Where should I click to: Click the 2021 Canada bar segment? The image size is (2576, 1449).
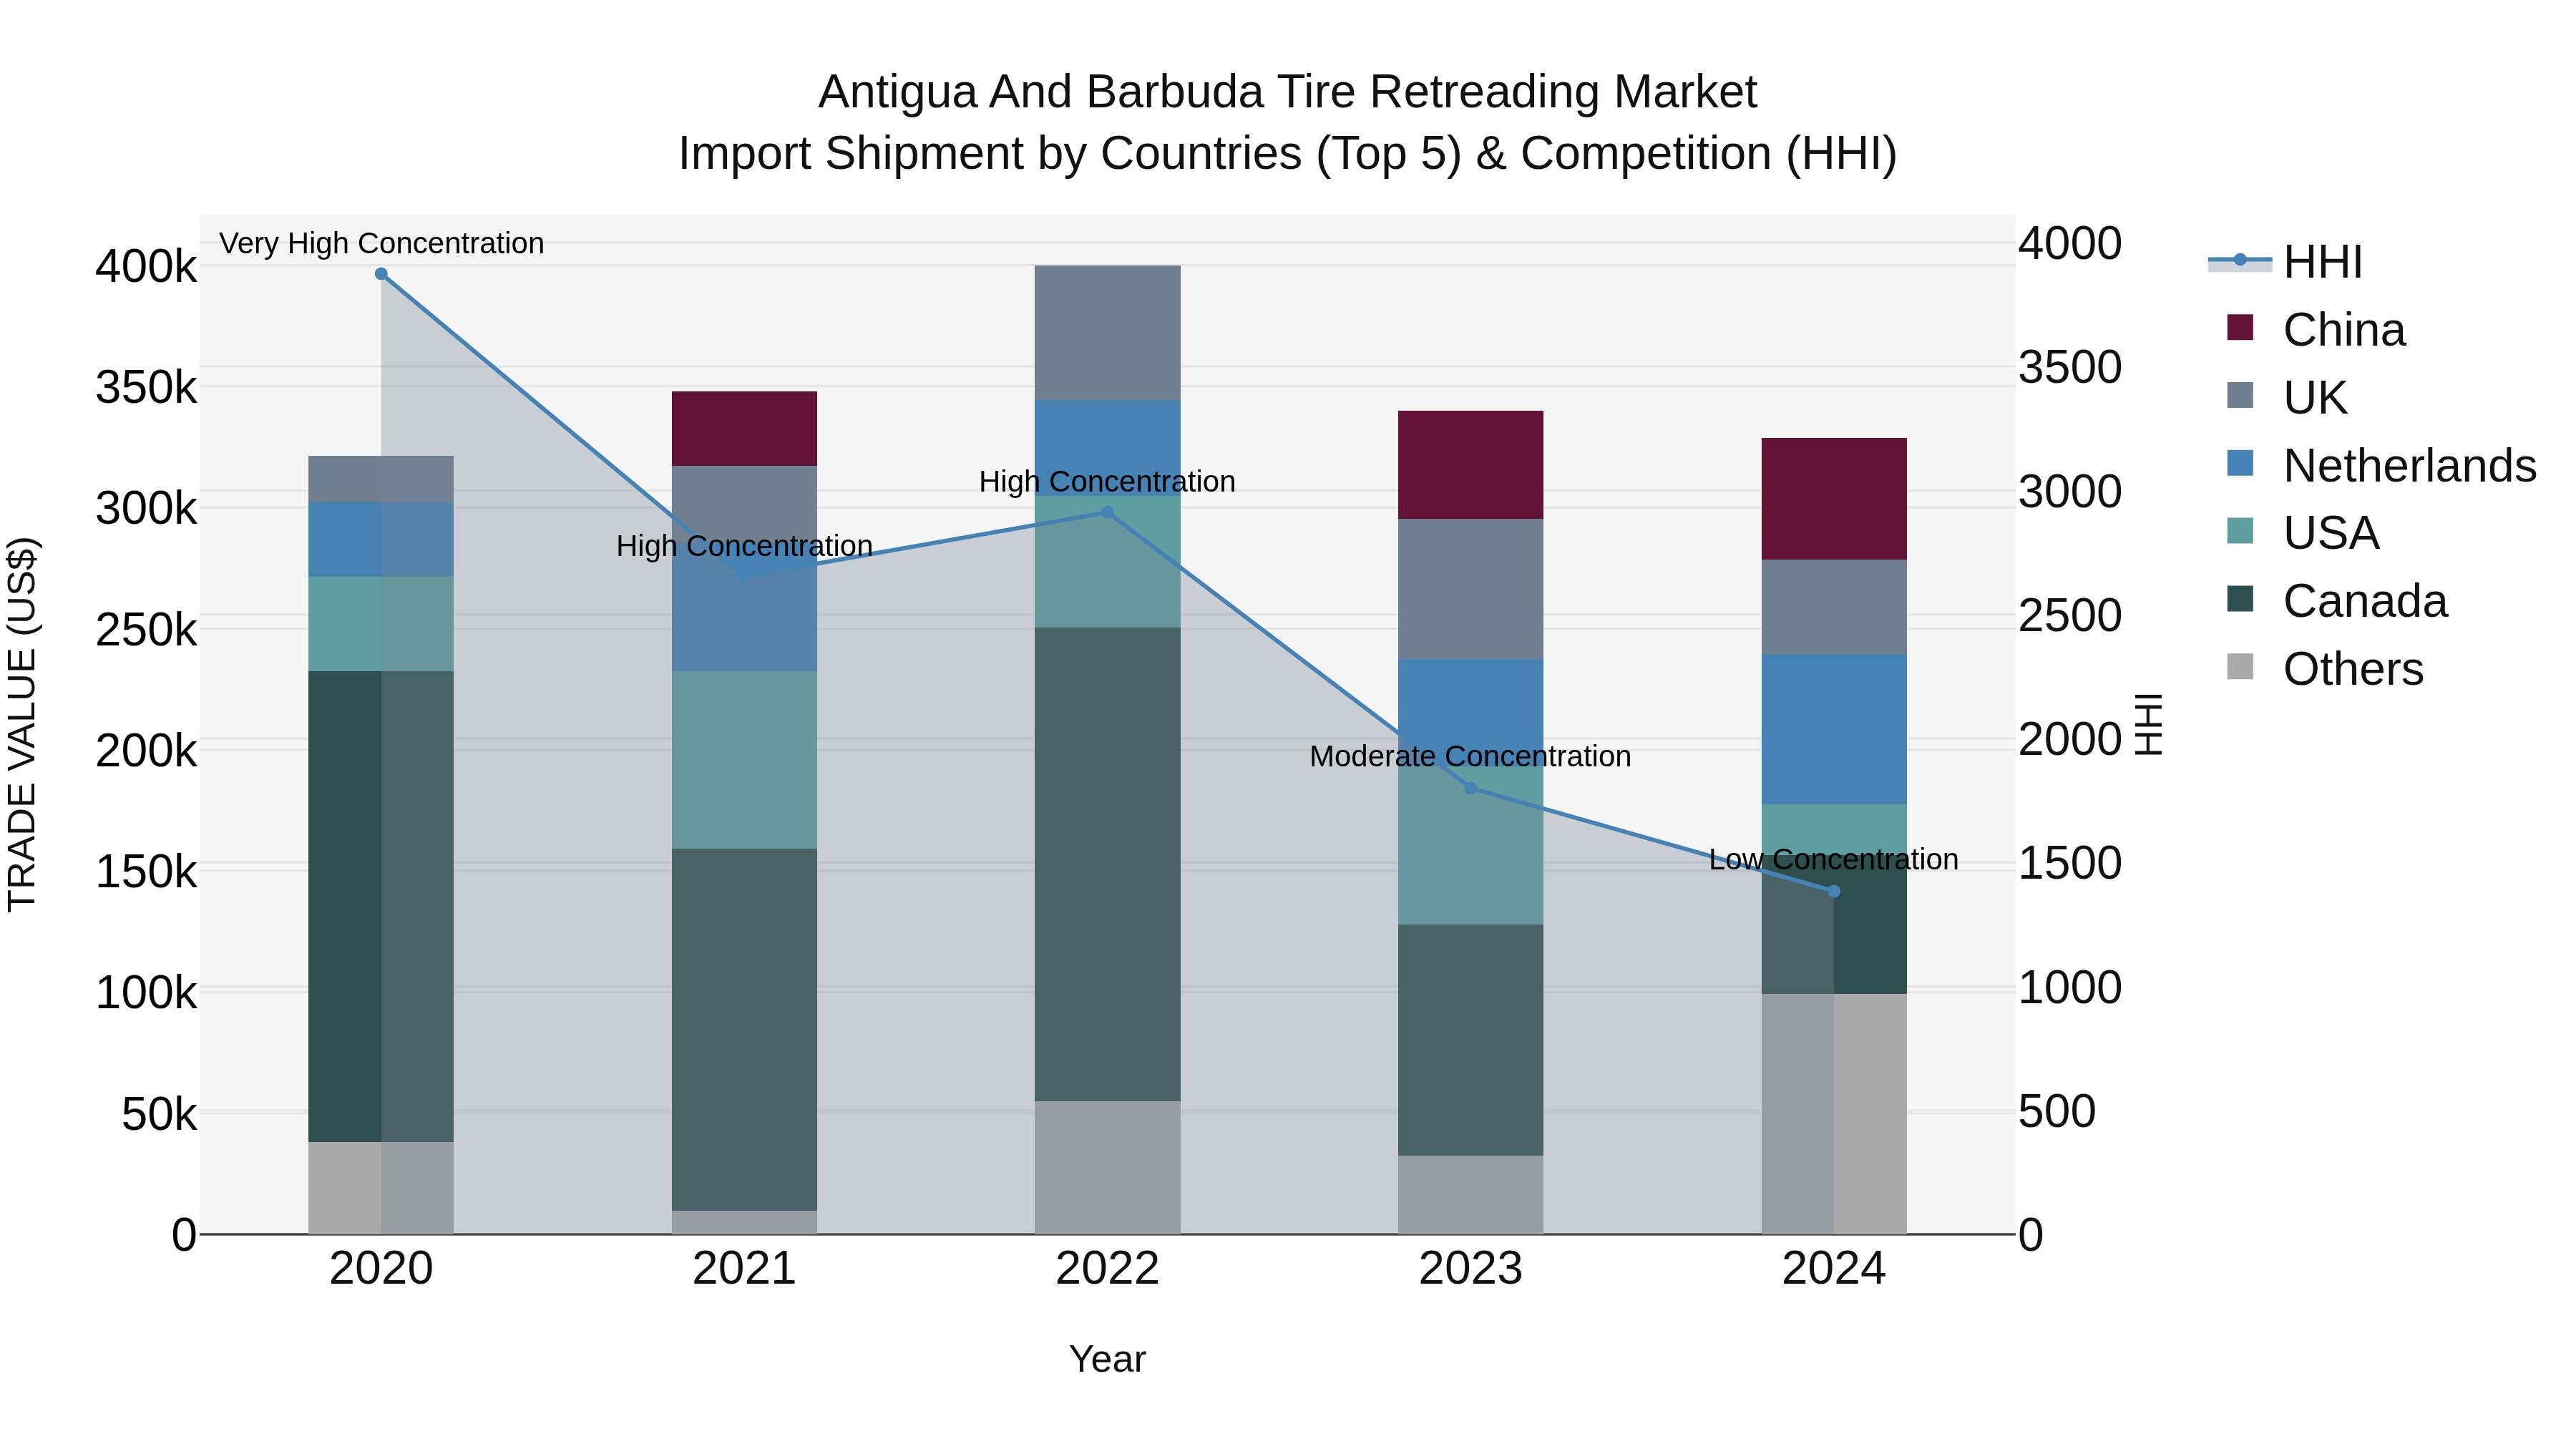(x=744, y=1030)
